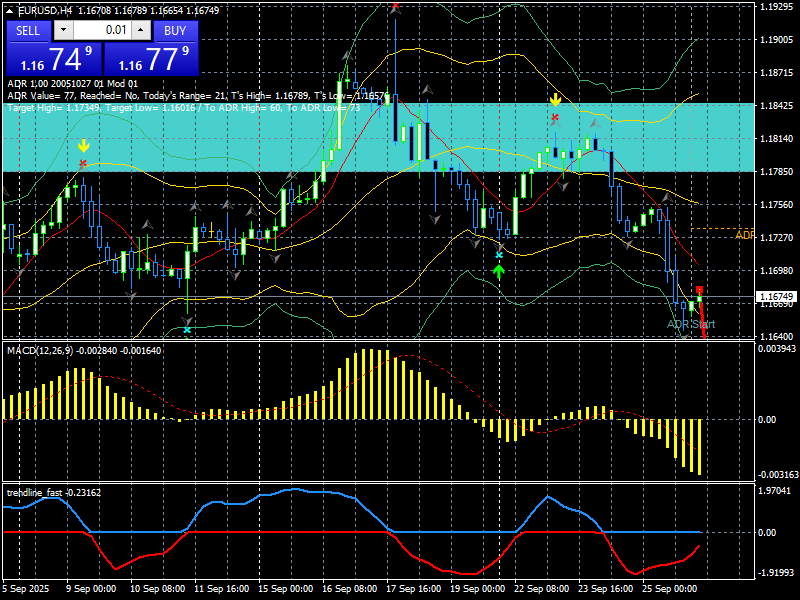Click the SELL button
Image resolution: width=800 pixels, height=600 pixels.
(x=28, y=31)
